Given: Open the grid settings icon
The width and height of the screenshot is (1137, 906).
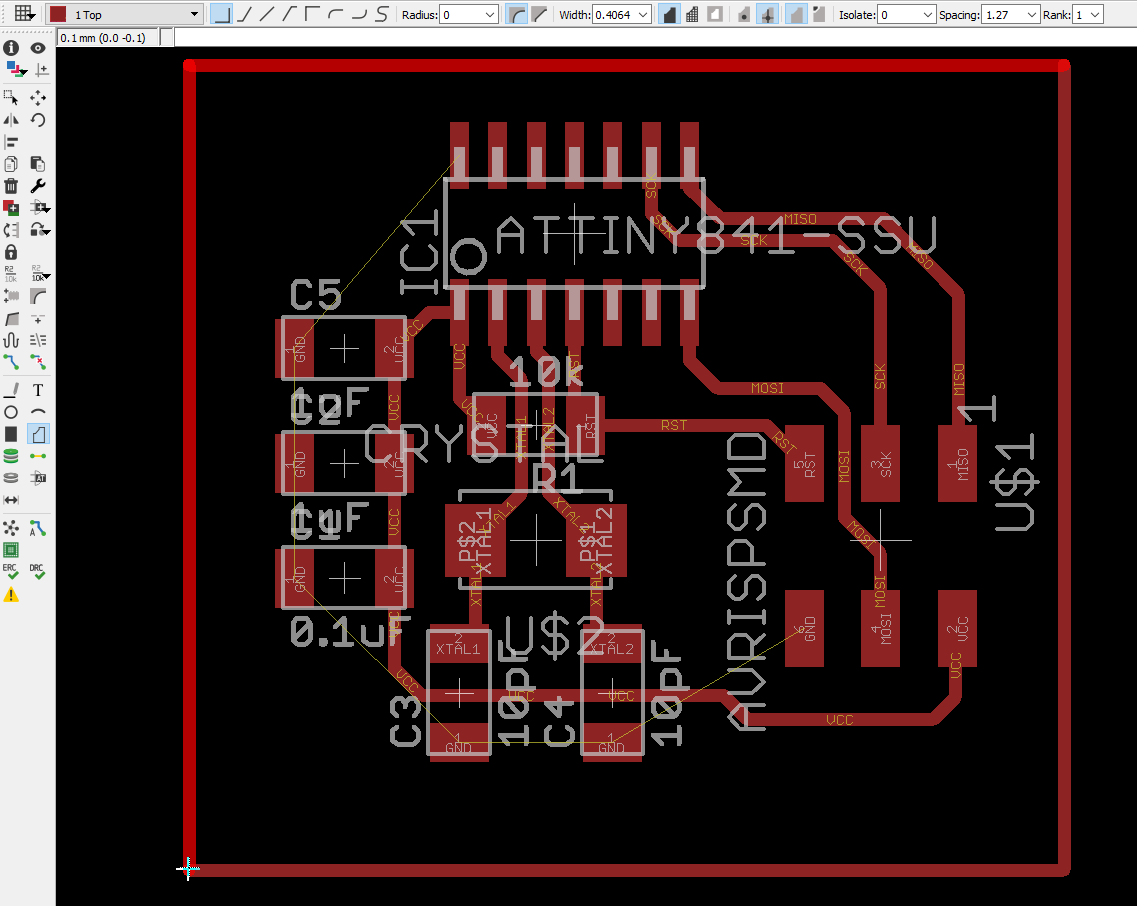Looking at the screenshot, I should tap(23, 14).
